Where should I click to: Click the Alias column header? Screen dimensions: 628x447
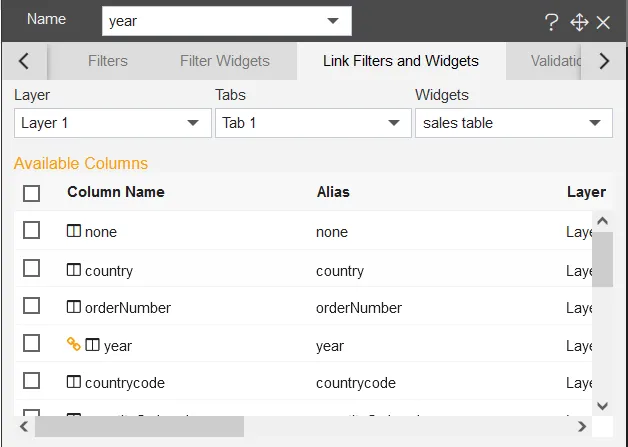[333, 192]
